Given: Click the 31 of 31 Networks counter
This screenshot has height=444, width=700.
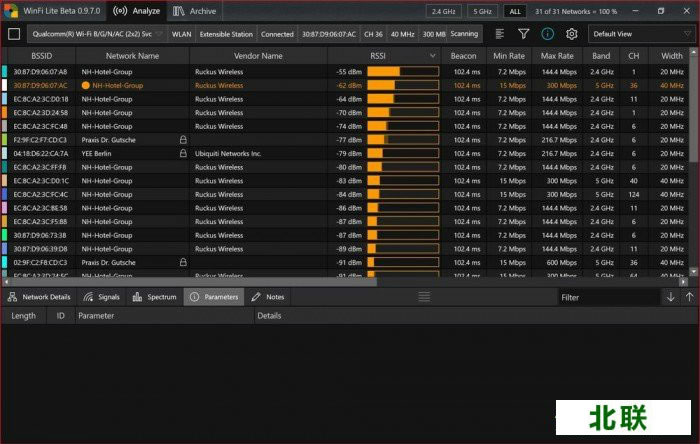Looking at the screenshot, I should [x=576, y=11].
